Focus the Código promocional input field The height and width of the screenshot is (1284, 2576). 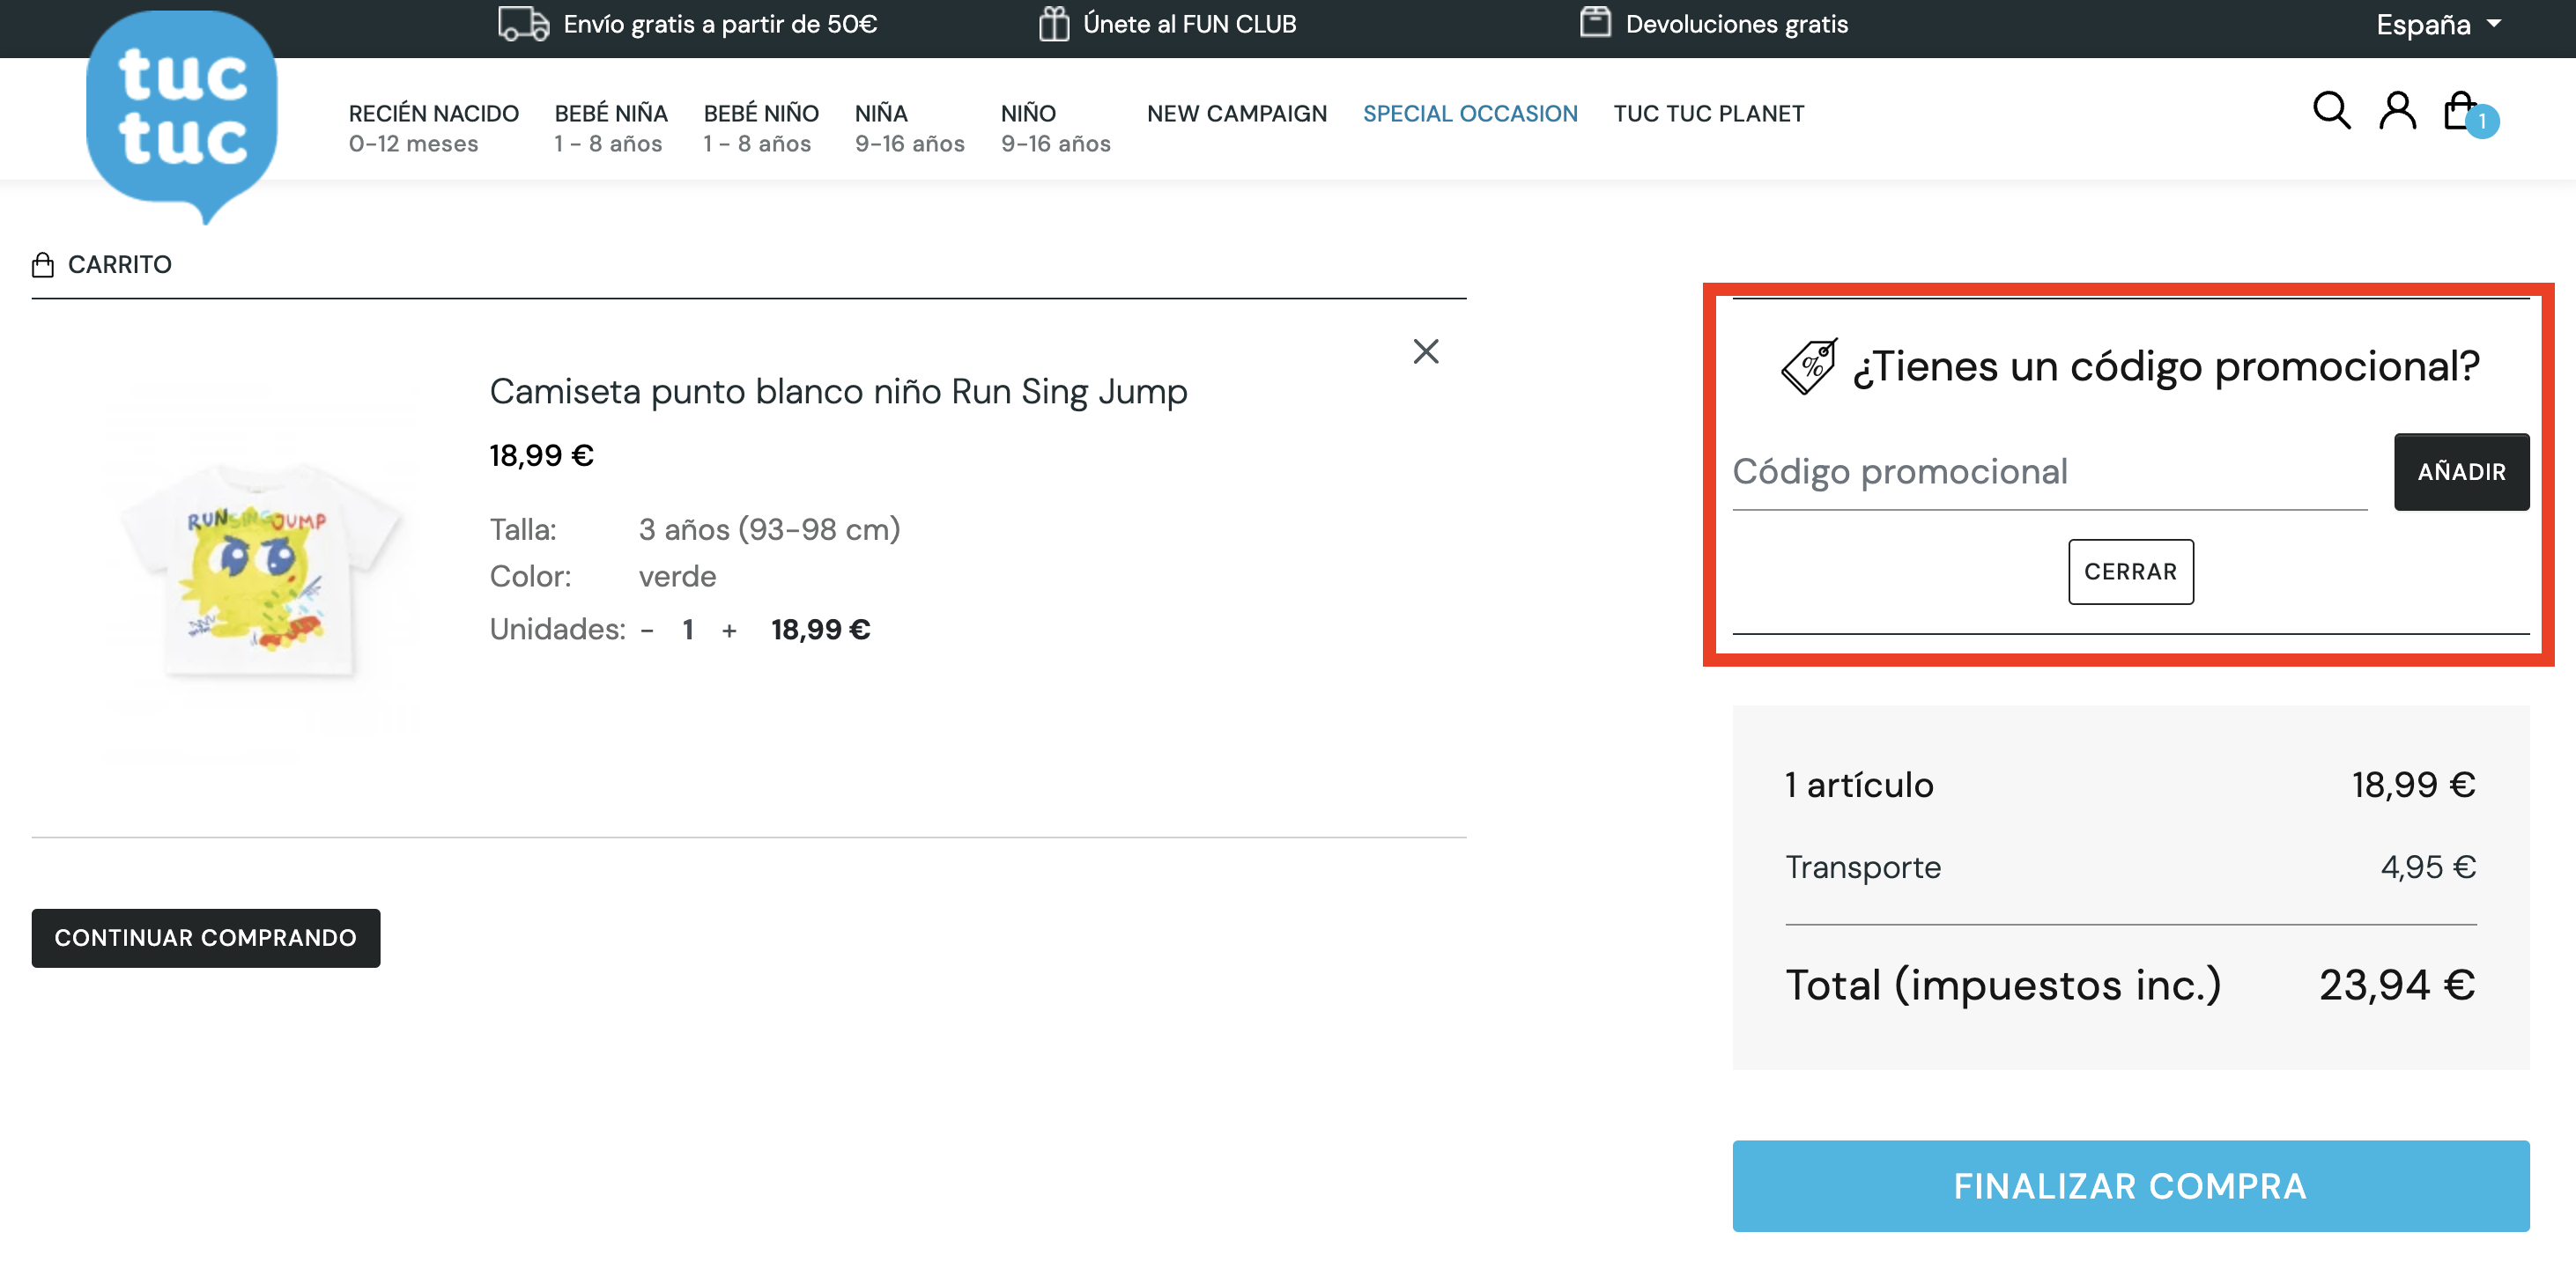2049,472
